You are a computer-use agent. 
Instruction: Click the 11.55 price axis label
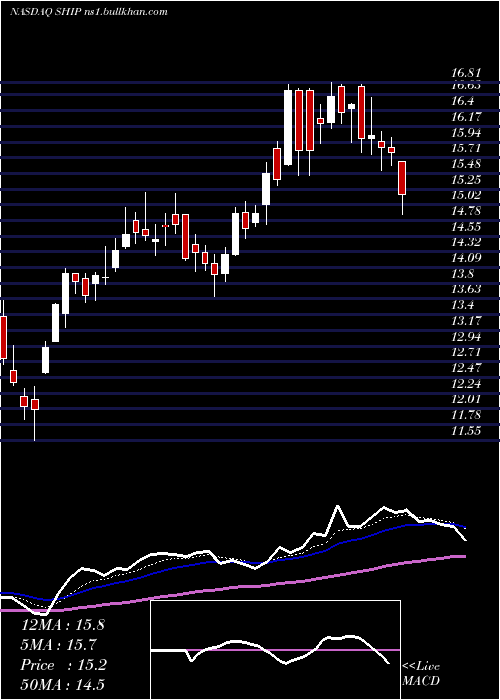pyautogui.click(x=466, y=431)
